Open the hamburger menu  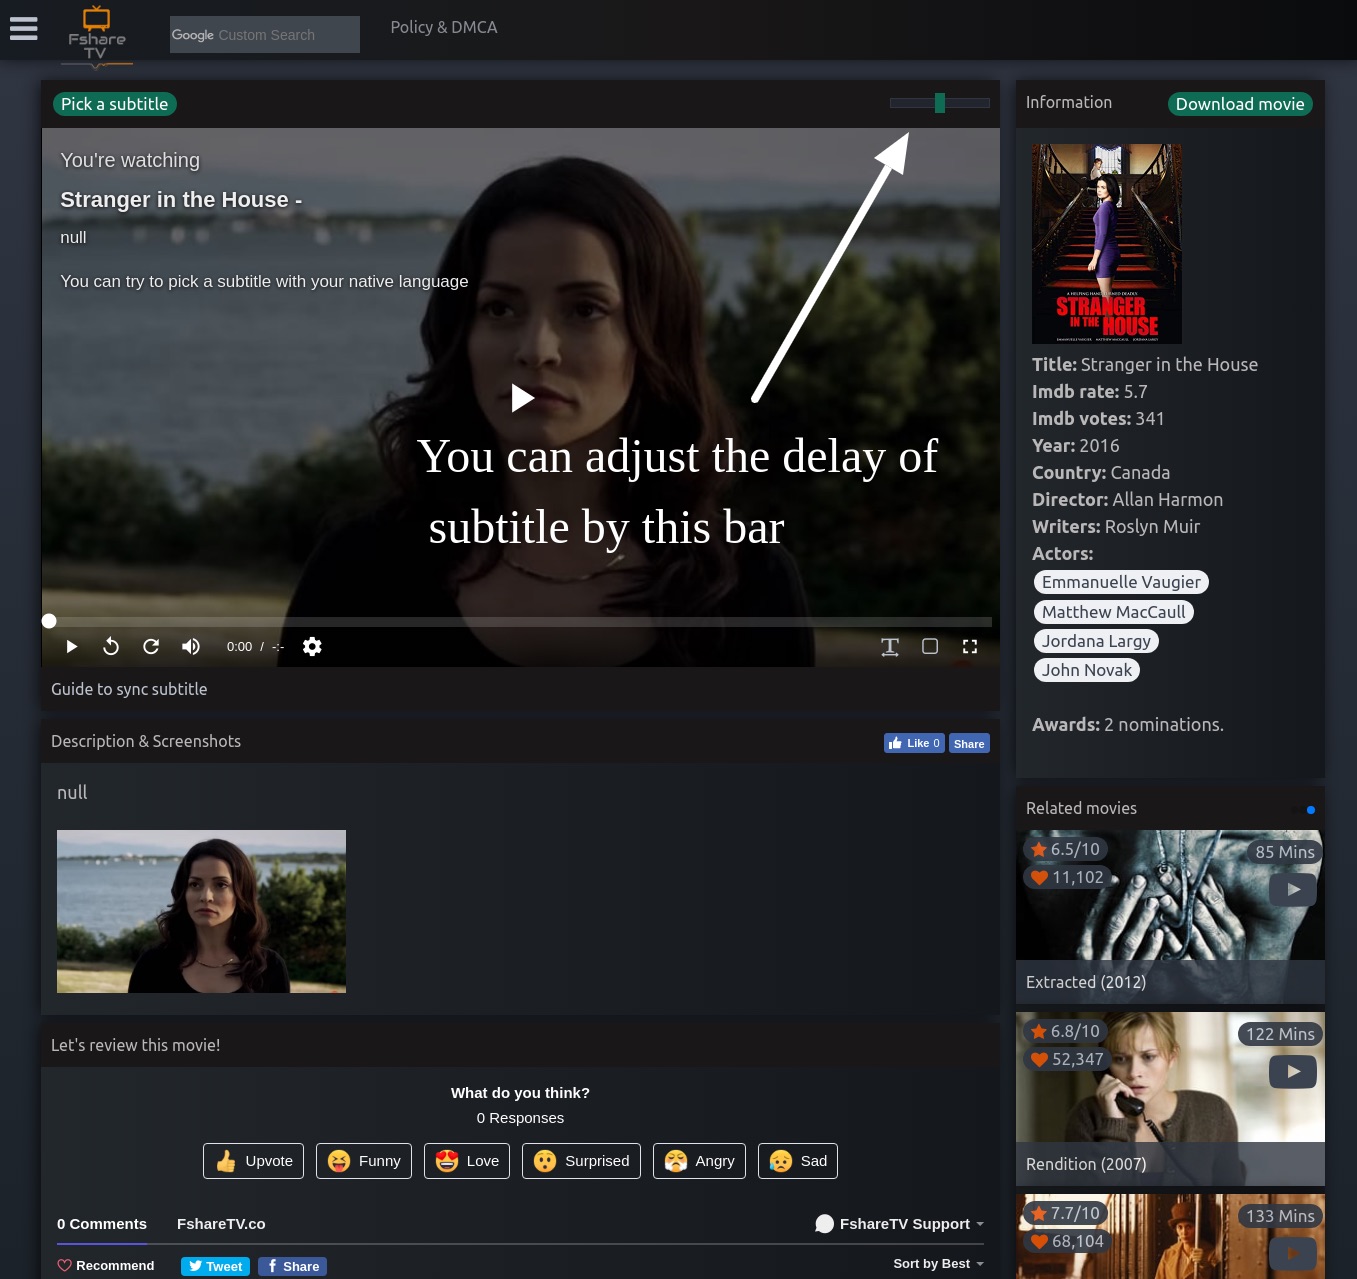23,29
